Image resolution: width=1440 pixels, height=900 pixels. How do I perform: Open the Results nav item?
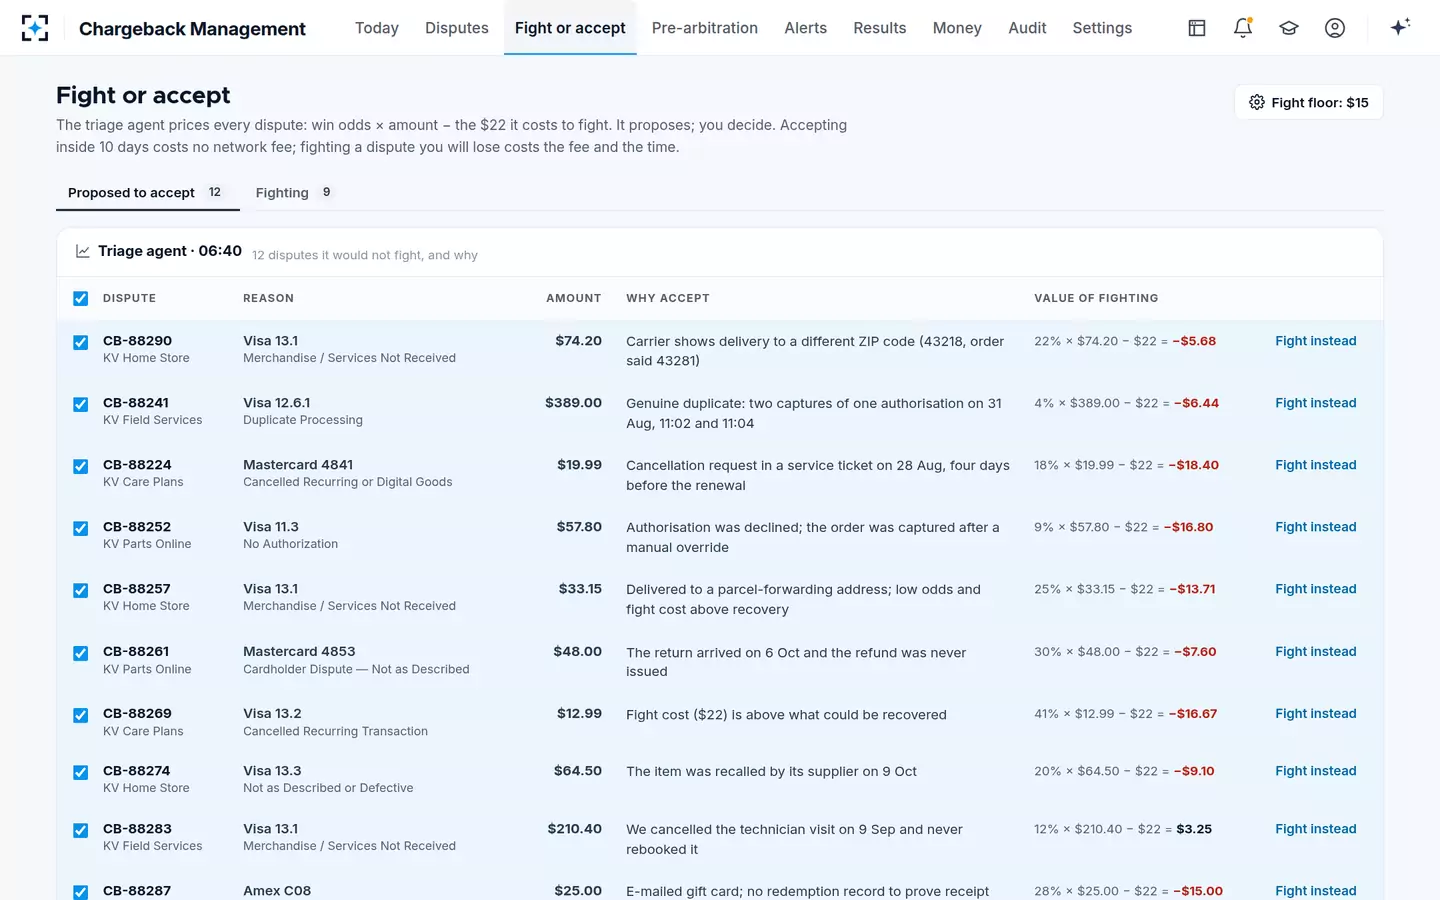pyautogui.click(x=880, y=28)
